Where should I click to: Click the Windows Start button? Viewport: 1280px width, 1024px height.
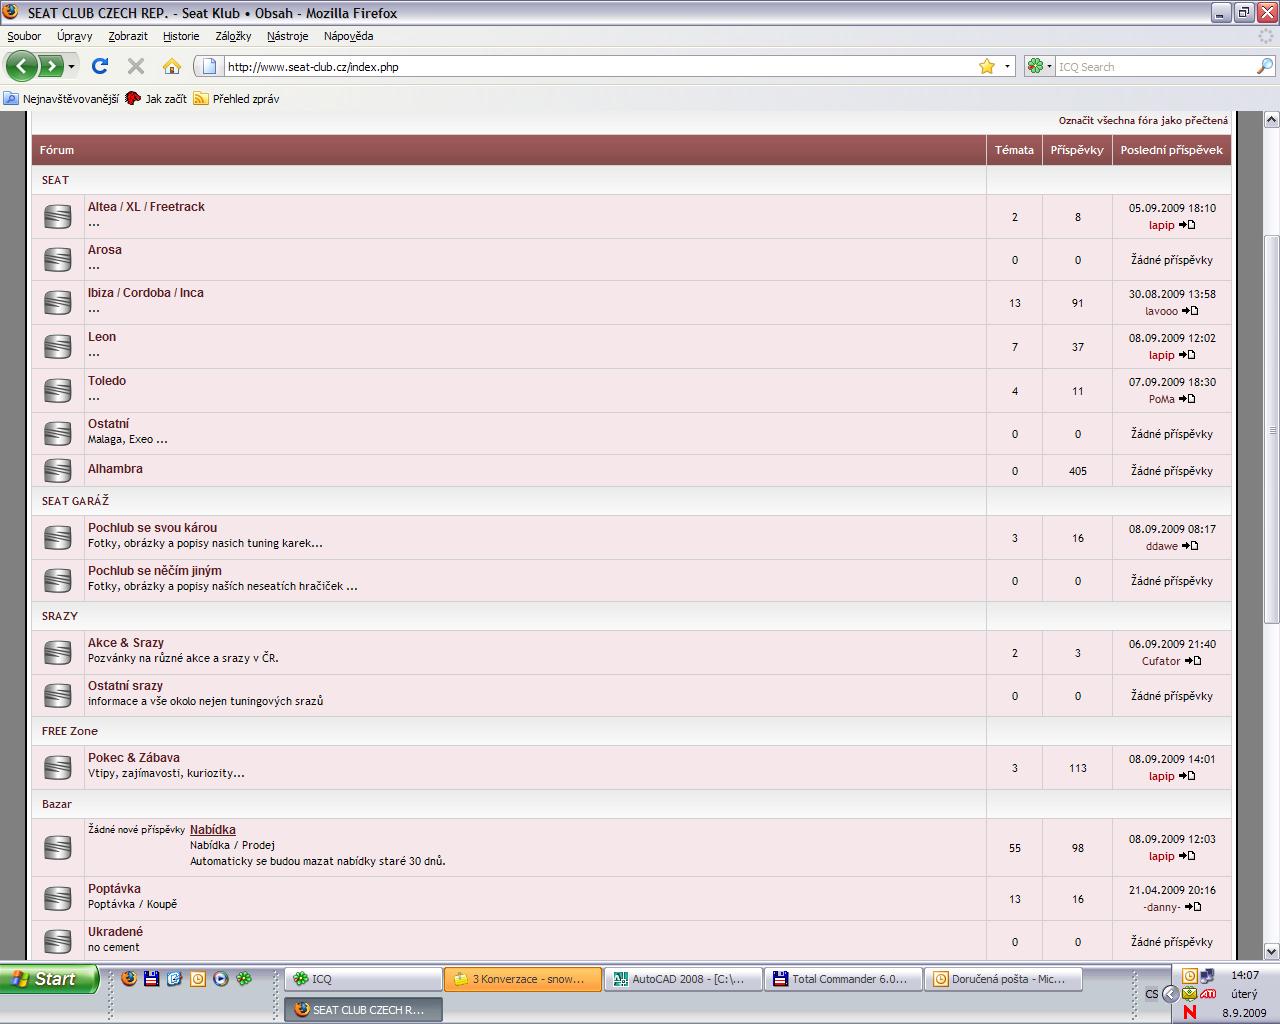tap(48, 979)
